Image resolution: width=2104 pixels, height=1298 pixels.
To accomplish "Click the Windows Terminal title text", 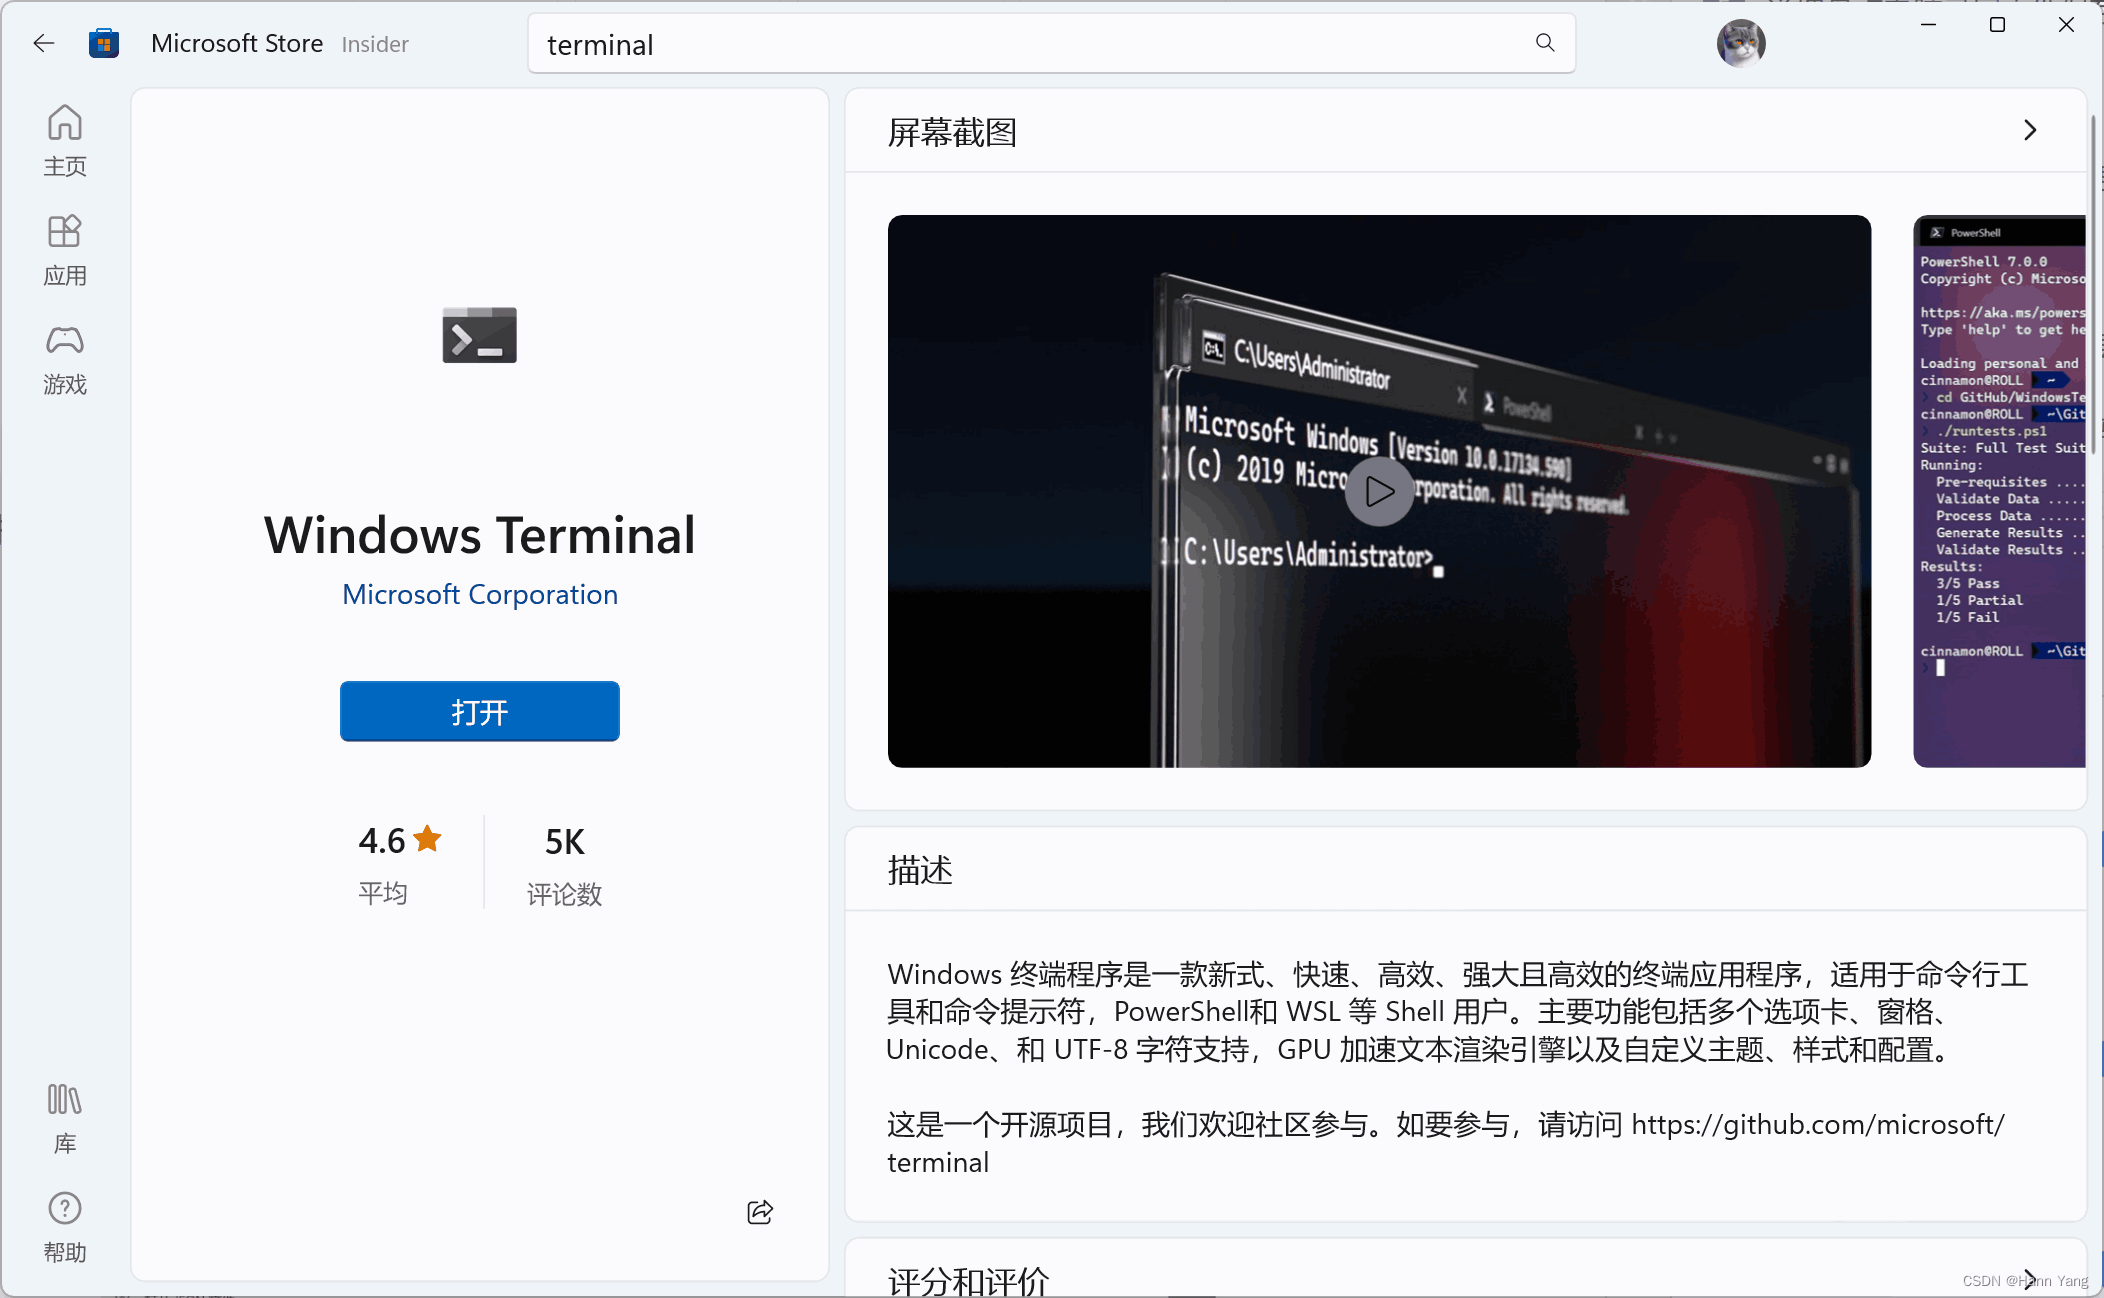I will click(480, 535).
